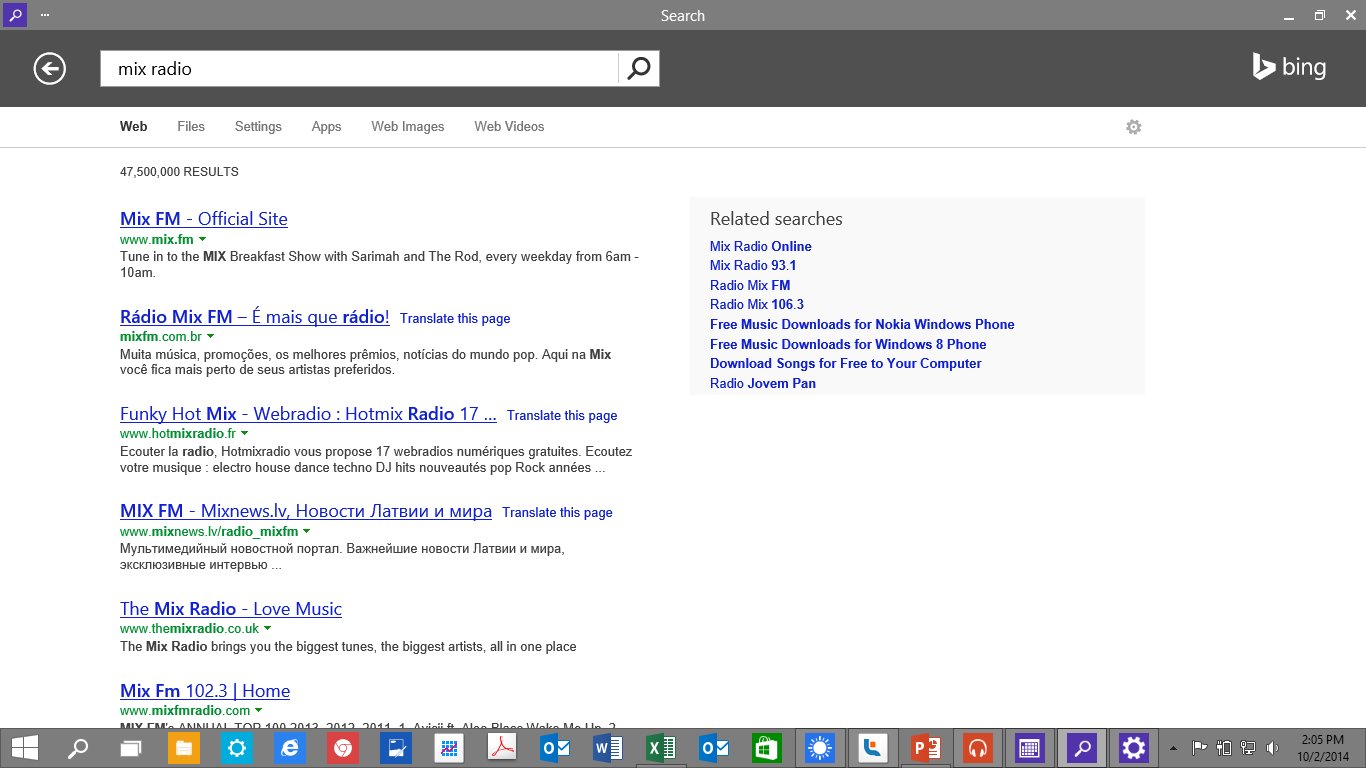Select the Web tab
1366x768 pixels.
(133, 127)
